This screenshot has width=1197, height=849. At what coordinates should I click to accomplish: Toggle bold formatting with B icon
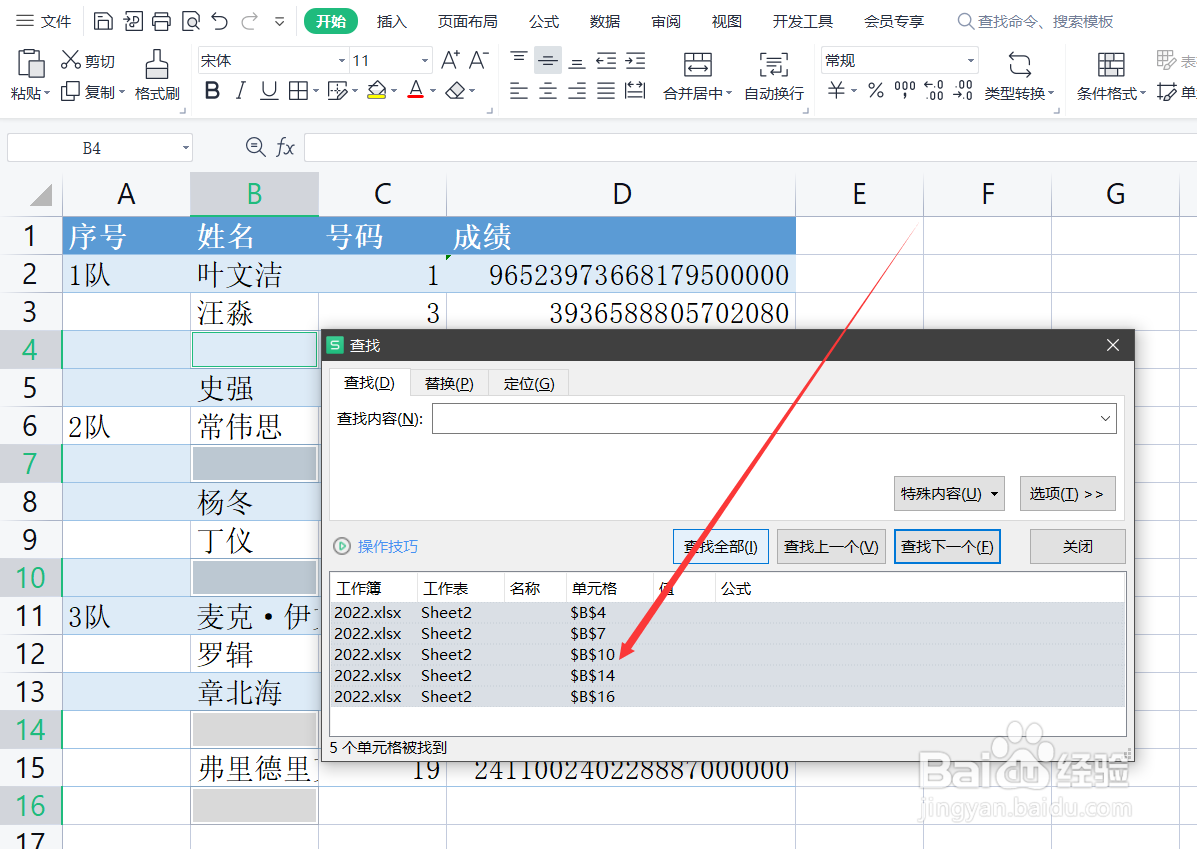(x=211, y=90)
